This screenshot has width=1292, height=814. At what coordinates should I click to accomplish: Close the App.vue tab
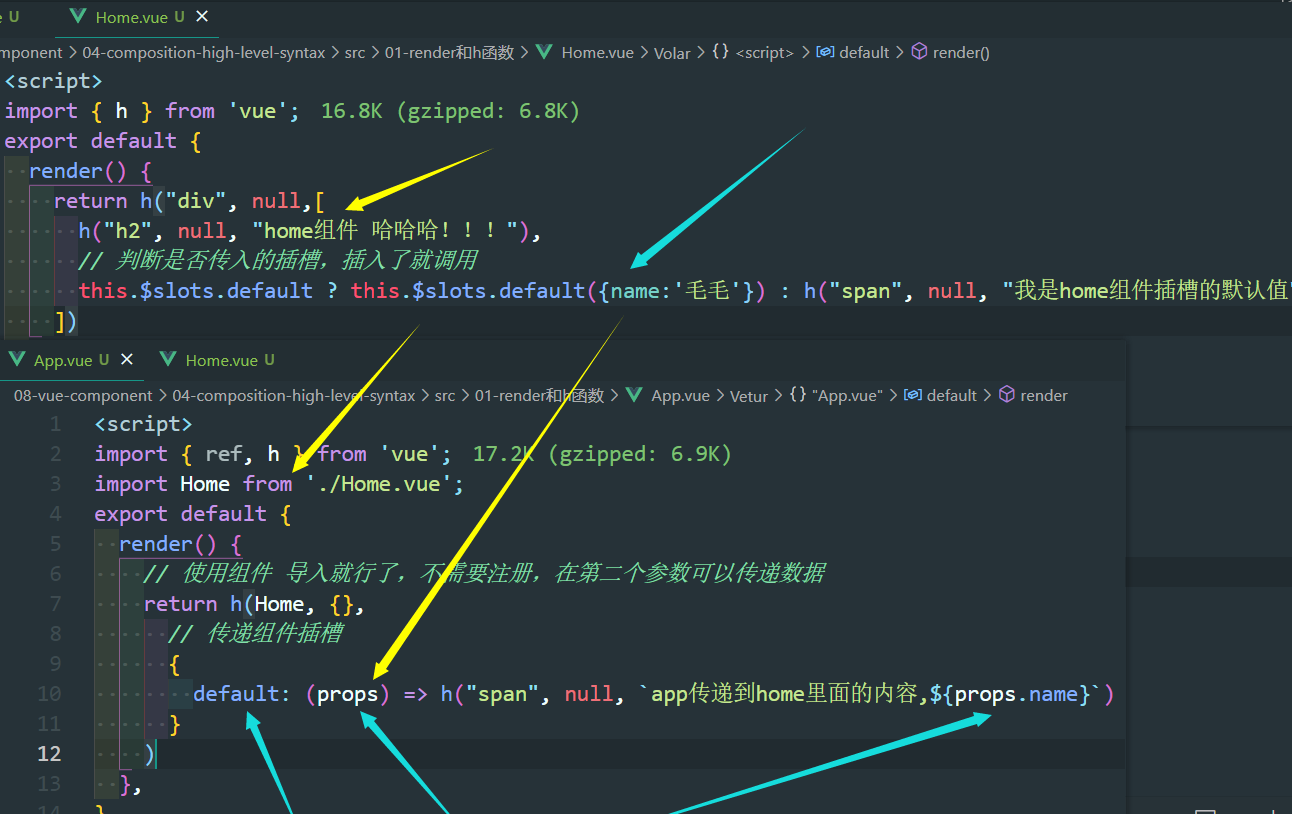126,358
